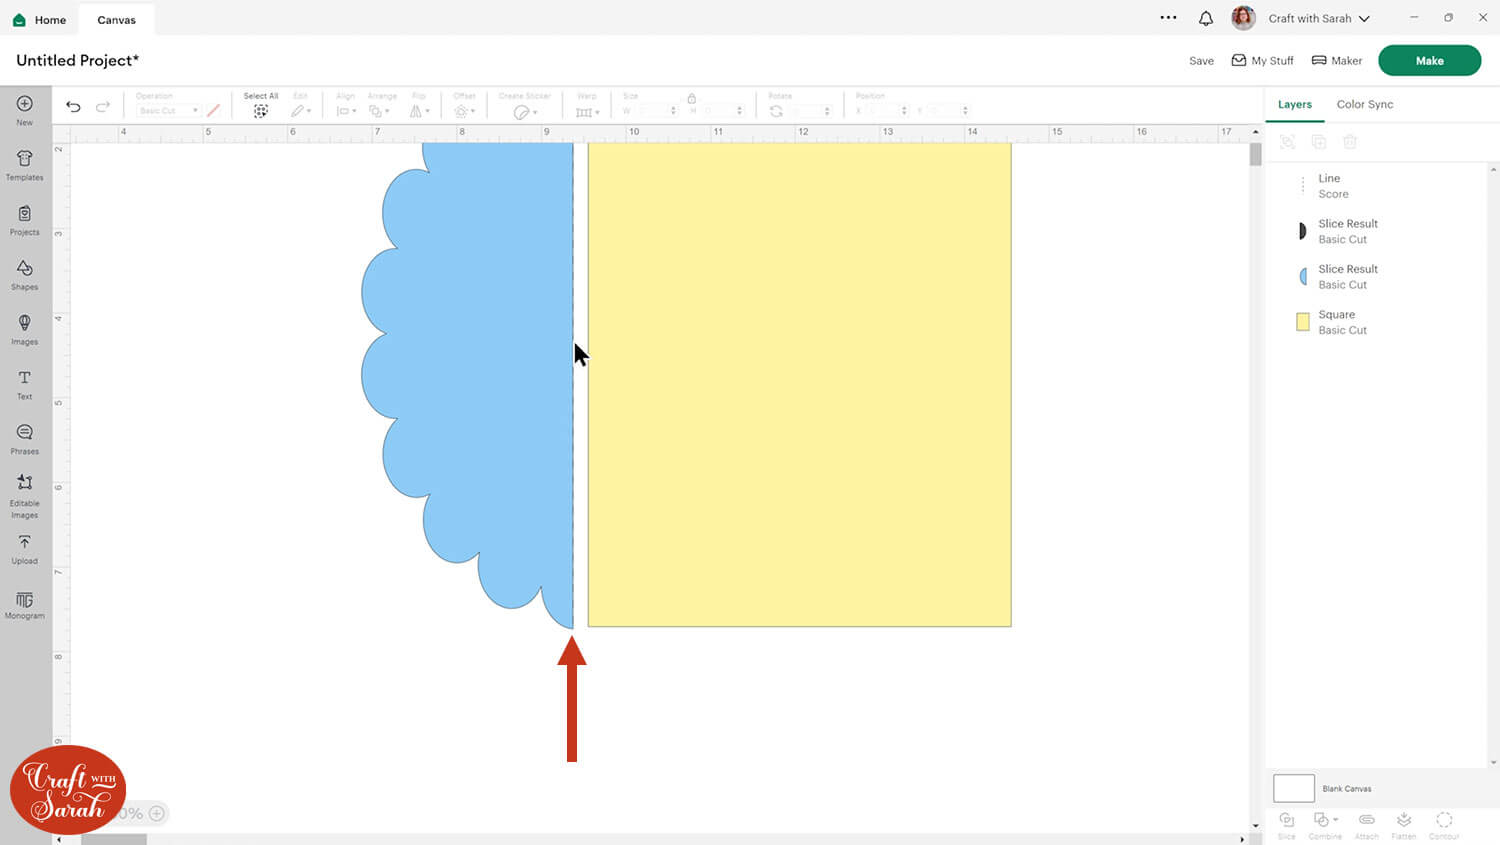Open the Warp dropdown
Viewport: 1500px width, 845px height.
(587, 111)
